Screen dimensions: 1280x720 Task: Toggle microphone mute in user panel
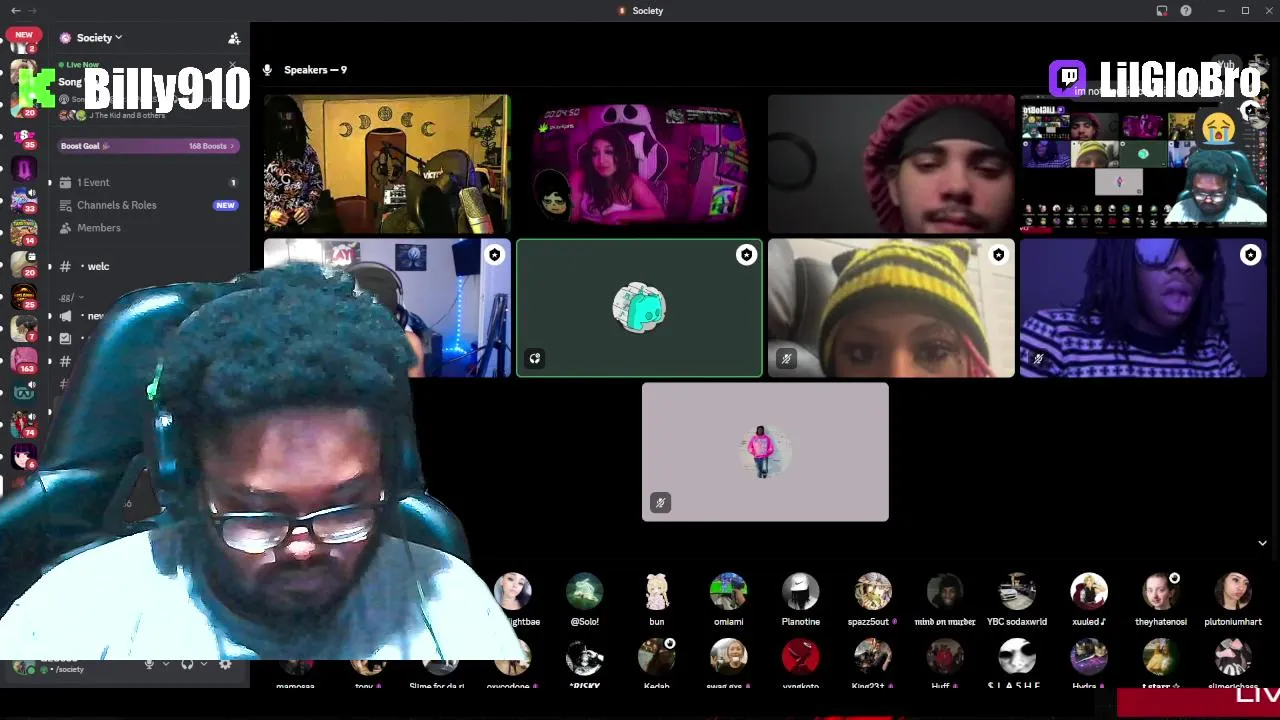[149, 664]
